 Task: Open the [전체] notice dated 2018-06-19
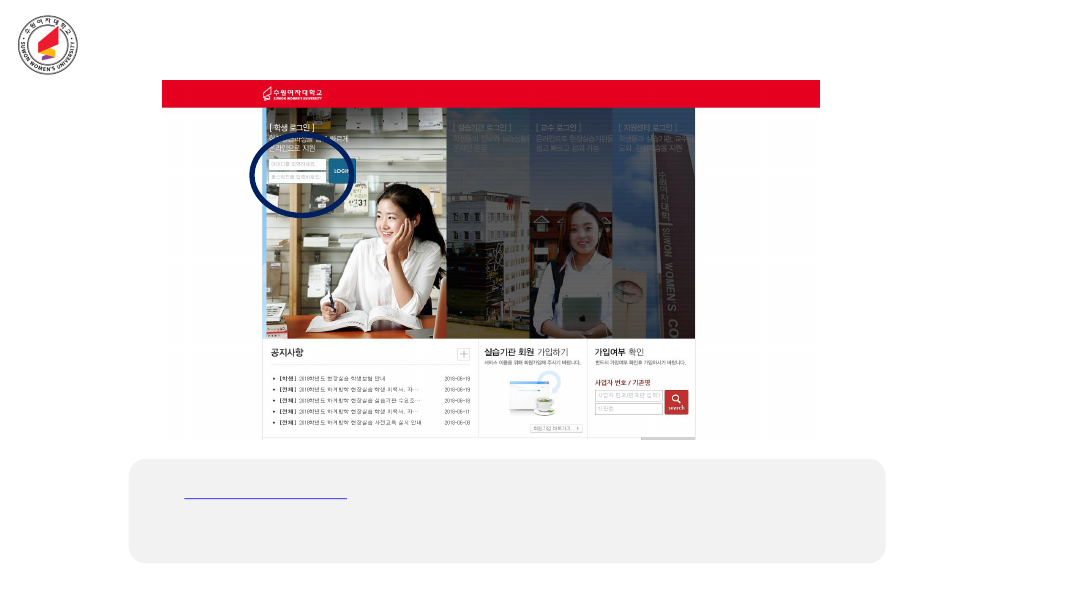coord(349,390)
